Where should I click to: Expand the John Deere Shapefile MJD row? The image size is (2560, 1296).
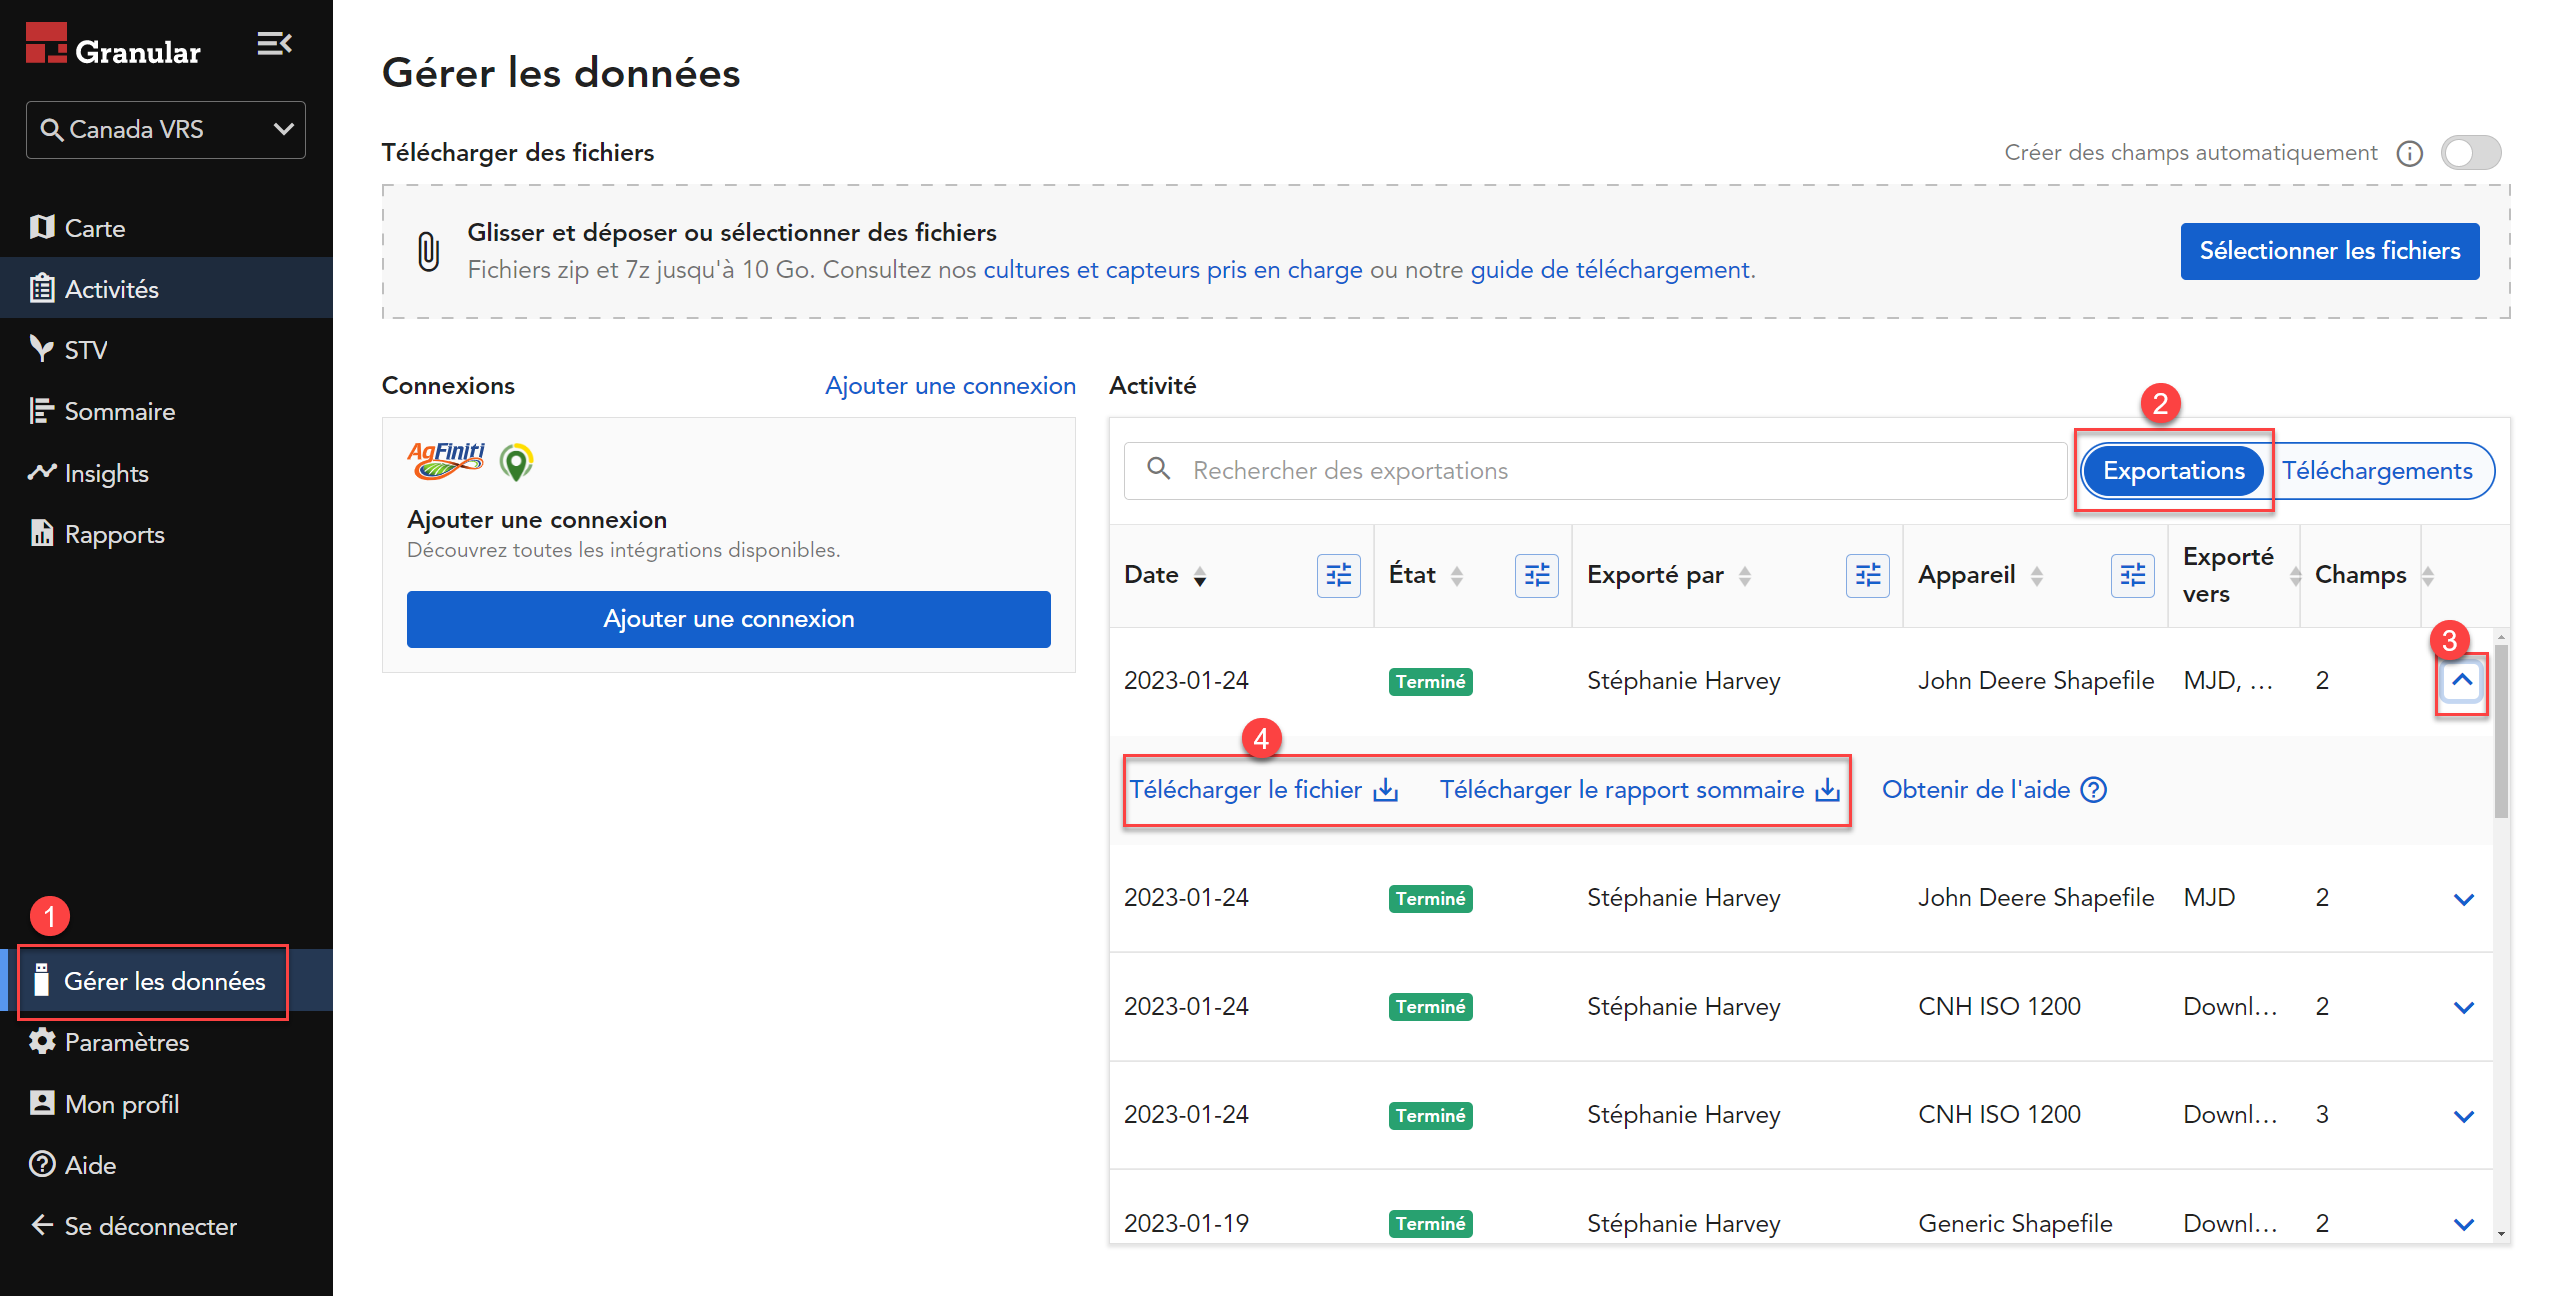(2464, 899)
